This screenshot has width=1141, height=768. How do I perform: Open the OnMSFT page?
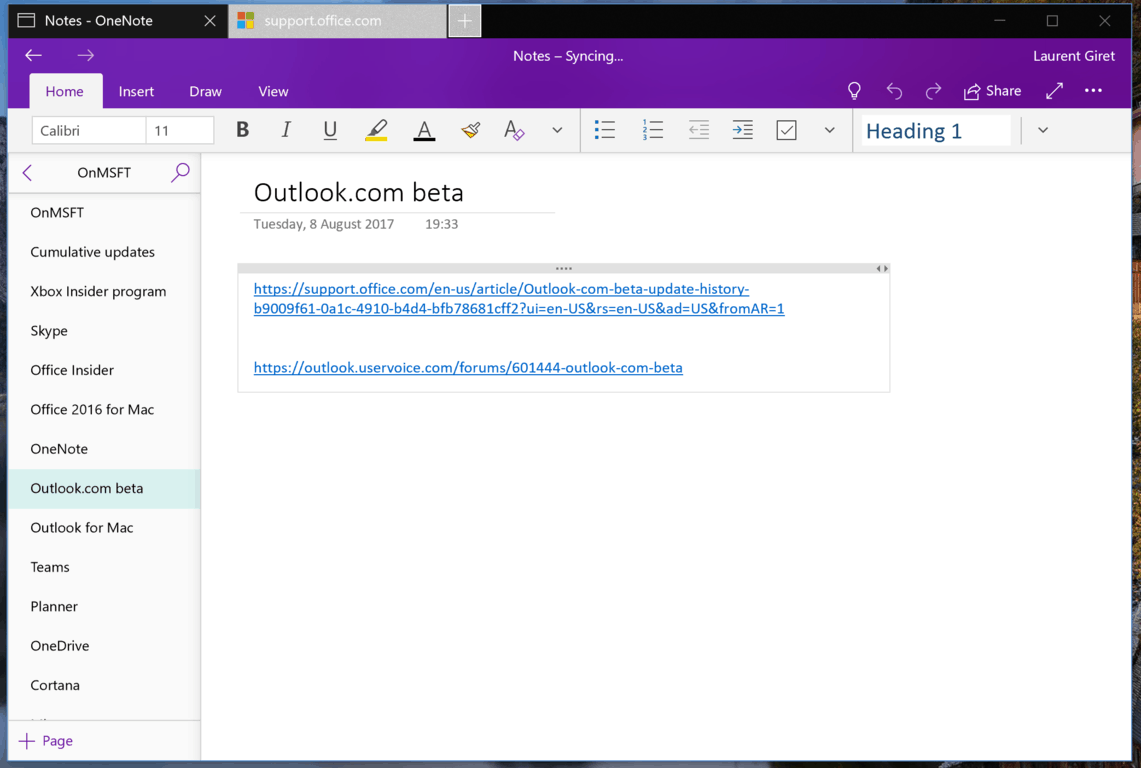tap(104, 213)
